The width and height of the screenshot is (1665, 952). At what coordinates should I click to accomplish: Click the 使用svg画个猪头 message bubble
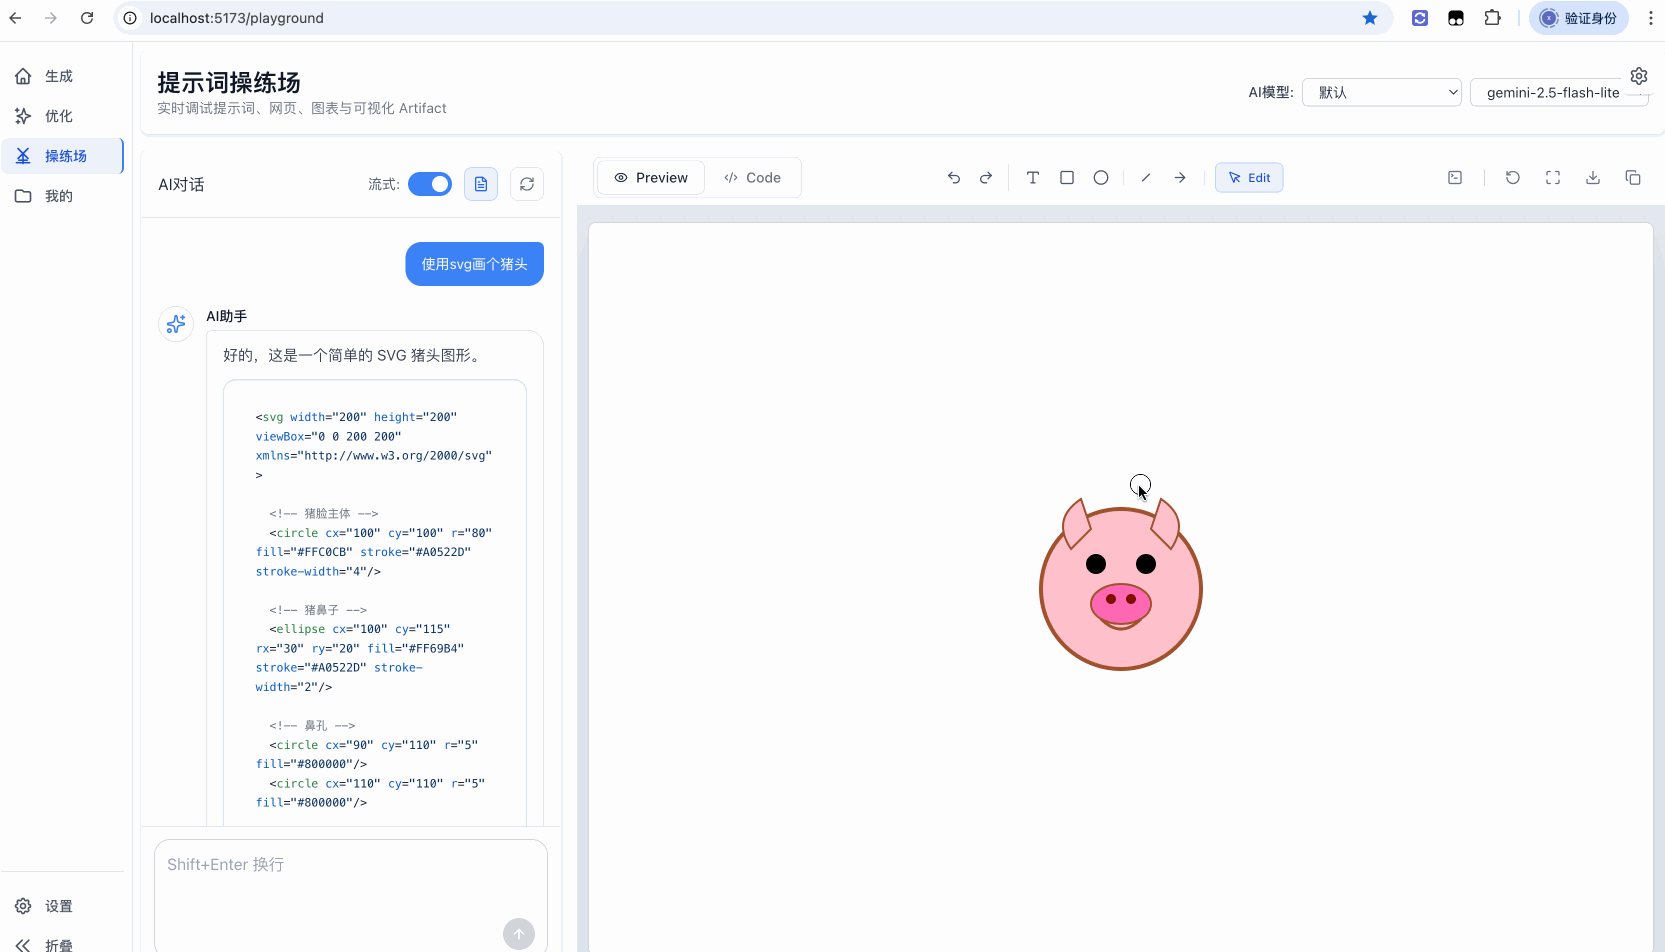(474, 264)
